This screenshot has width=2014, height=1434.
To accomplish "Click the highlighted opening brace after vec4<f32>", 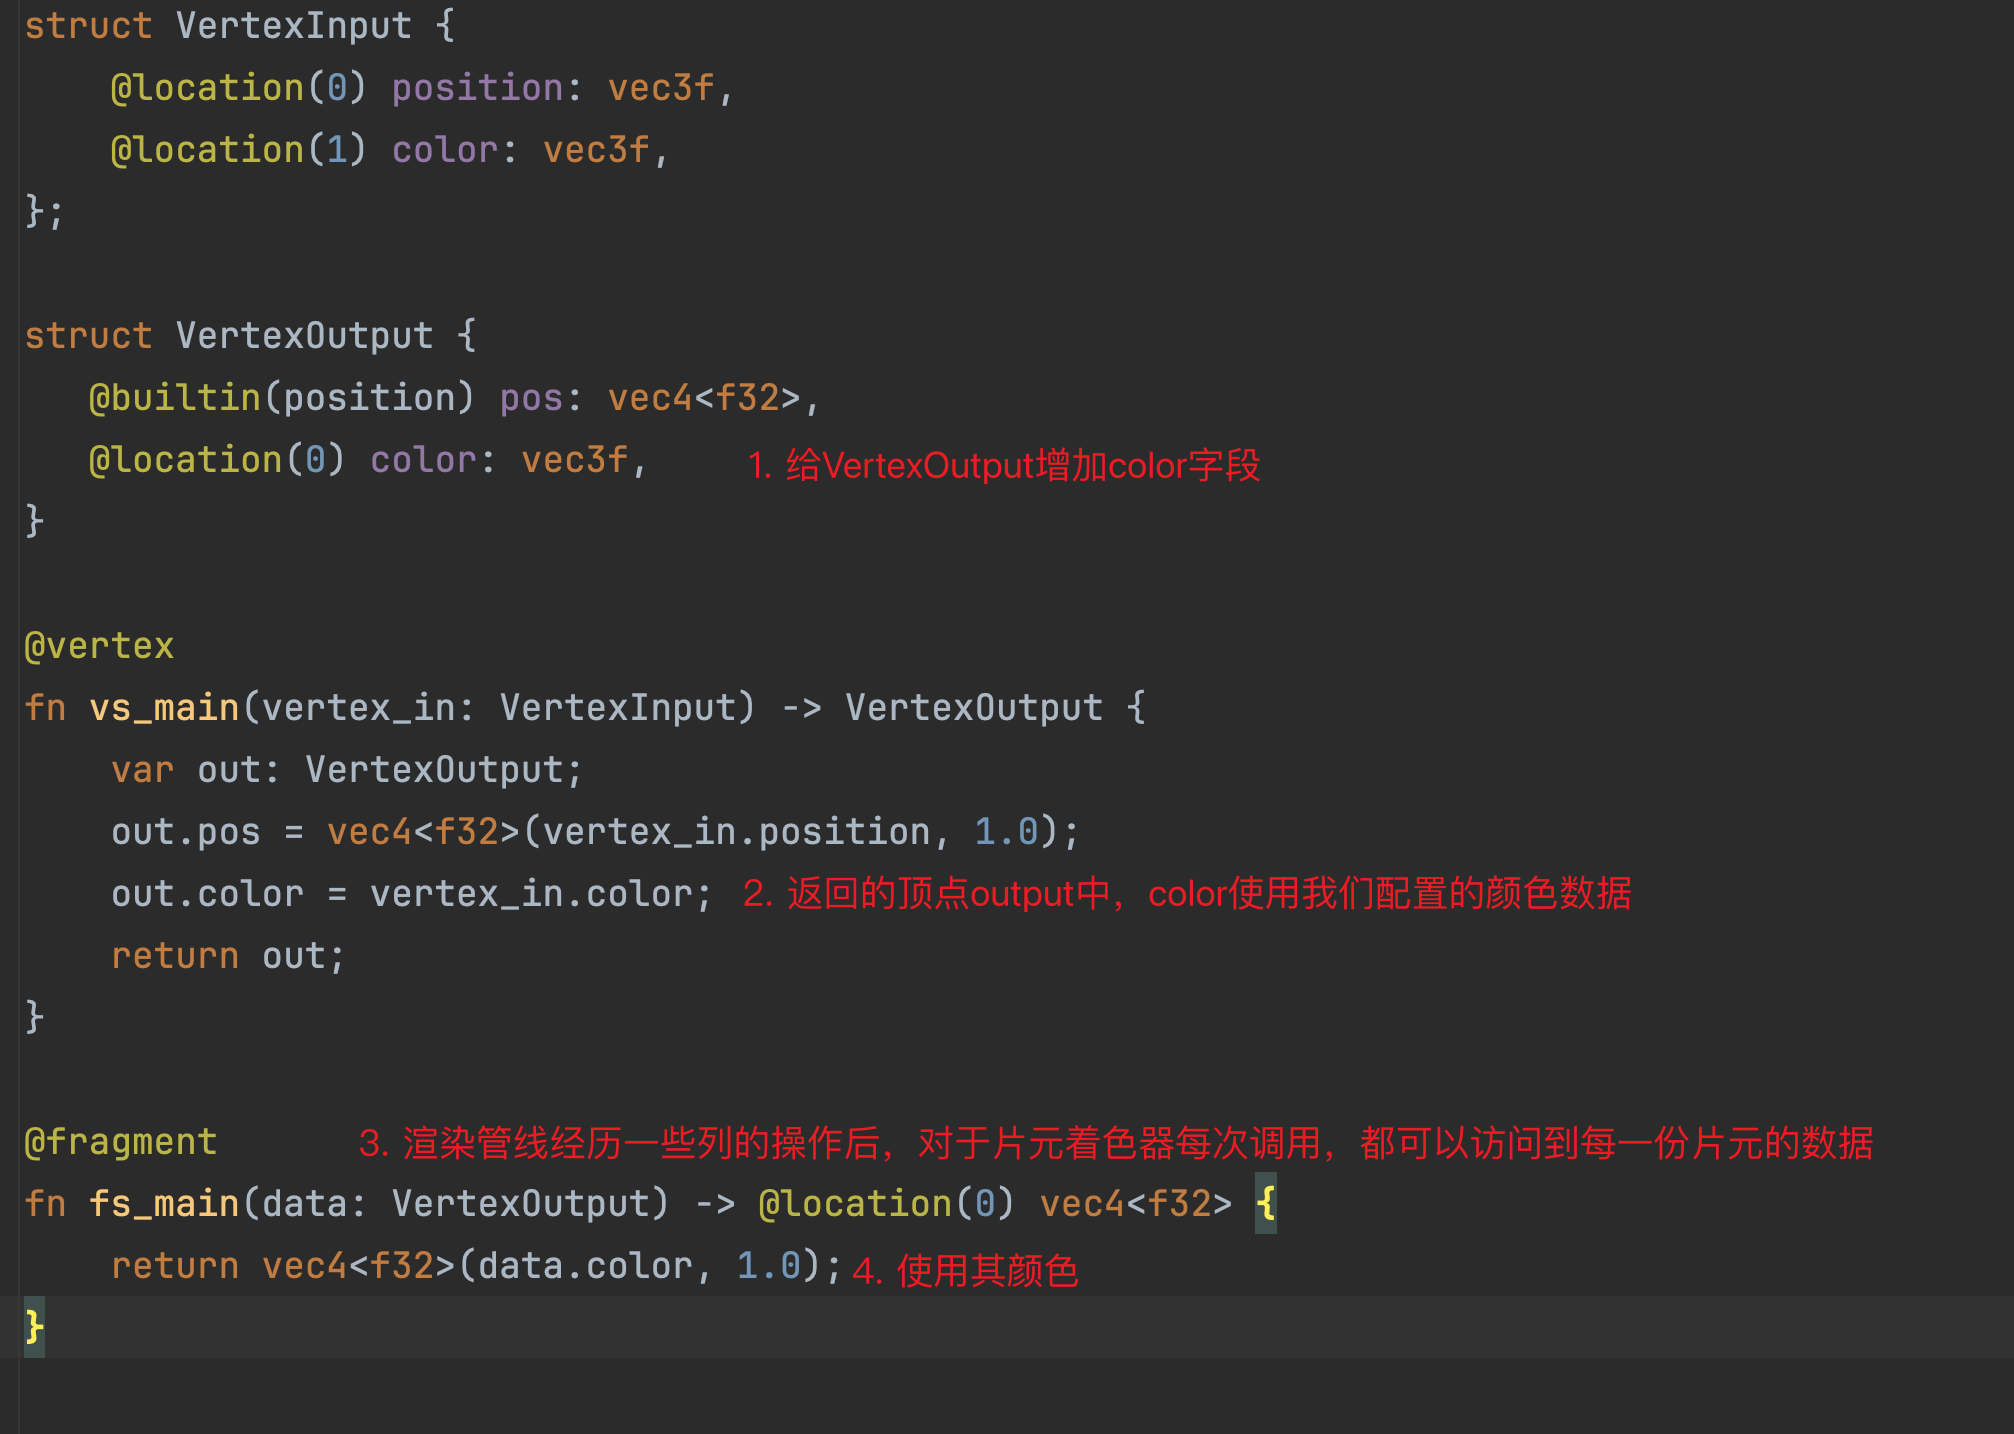I will (x=1266, y=1203).
